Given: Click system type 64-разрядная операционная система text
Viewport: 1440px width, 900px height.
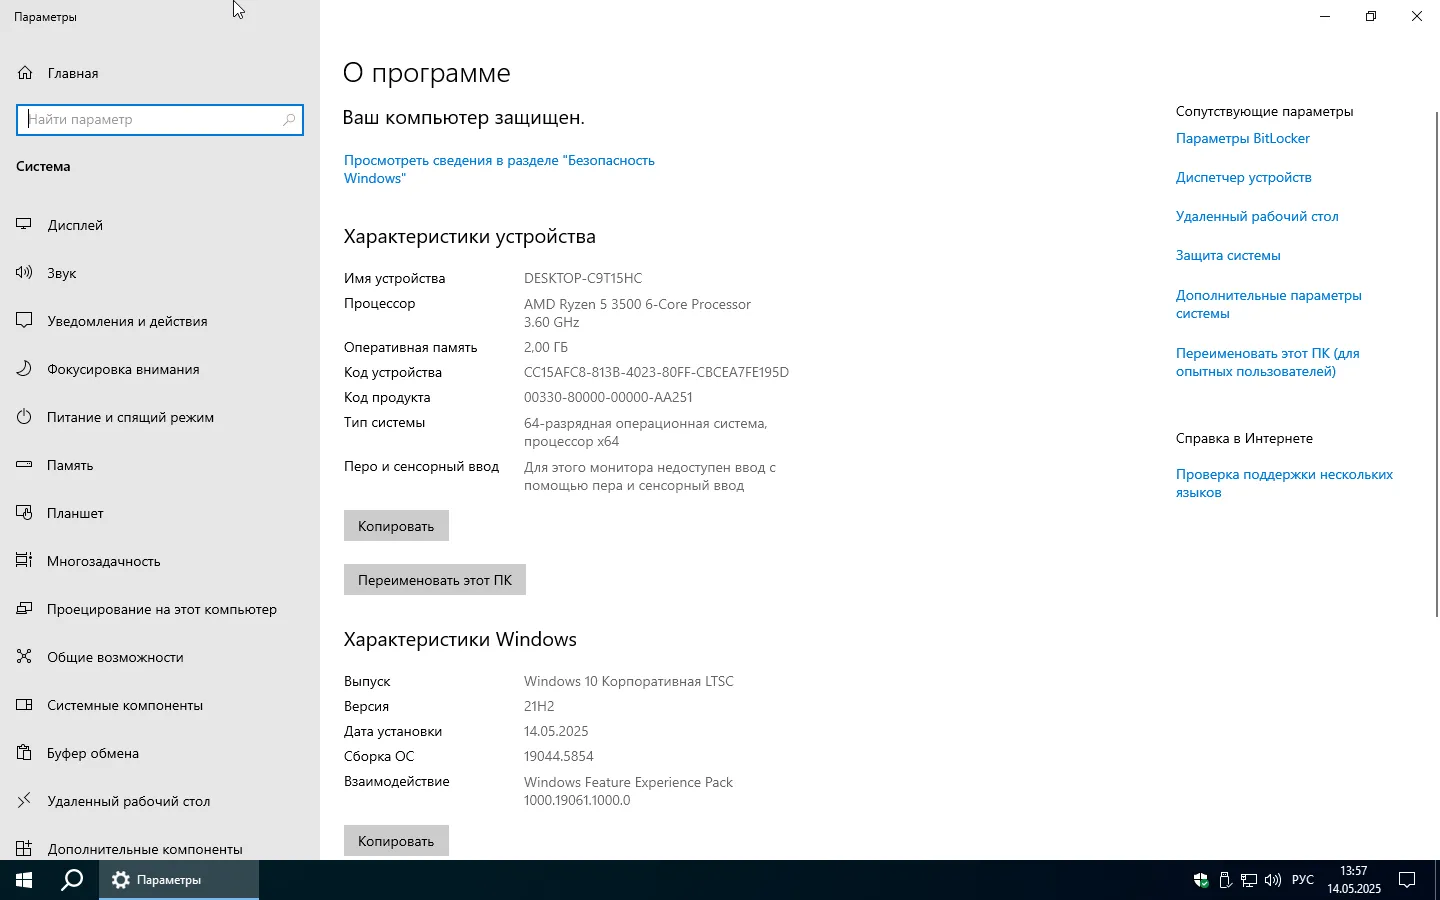Looking at the screenshot, I should (x=645, y=432).
